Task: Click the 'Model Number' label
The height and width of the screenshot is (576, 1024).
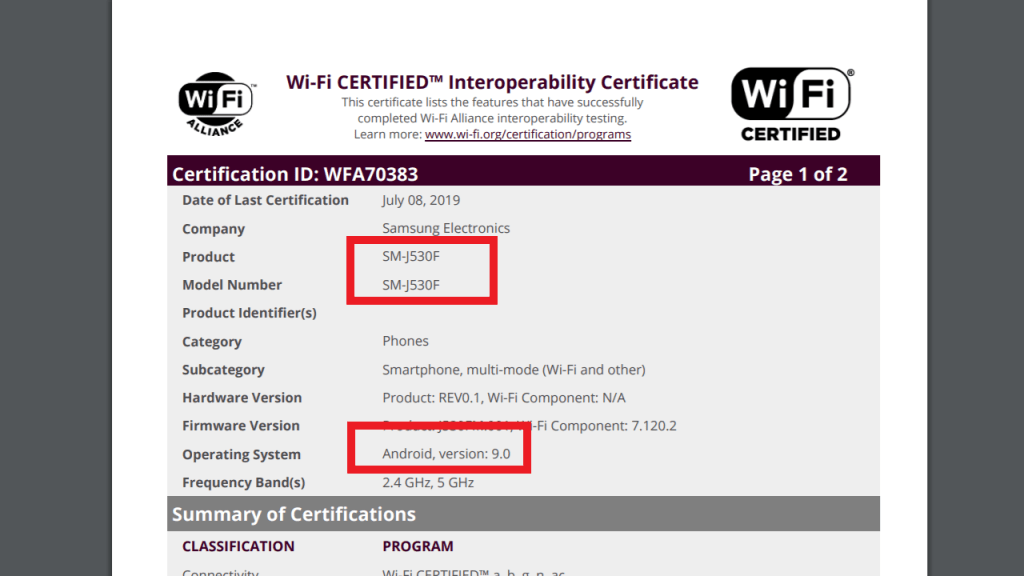Action: tap(232, 285)
